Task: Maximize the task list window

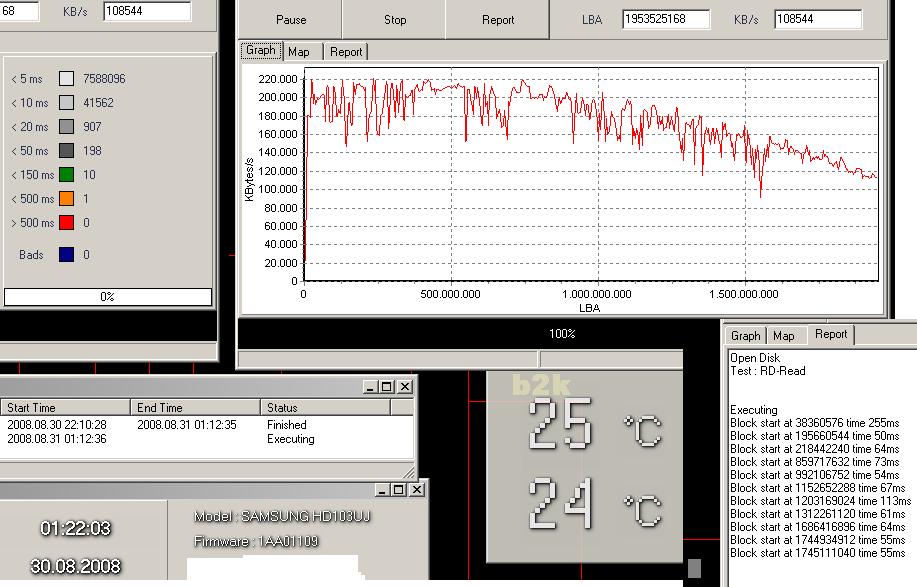Action: (x=387, y=386)
